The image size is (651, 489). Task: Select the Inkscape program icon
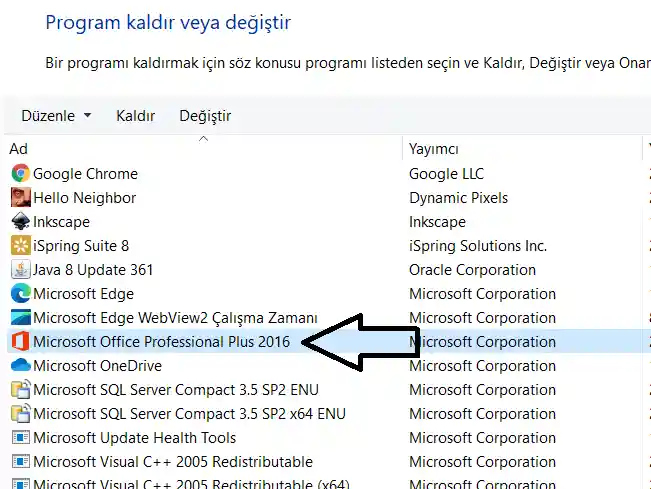coord(20,221)
